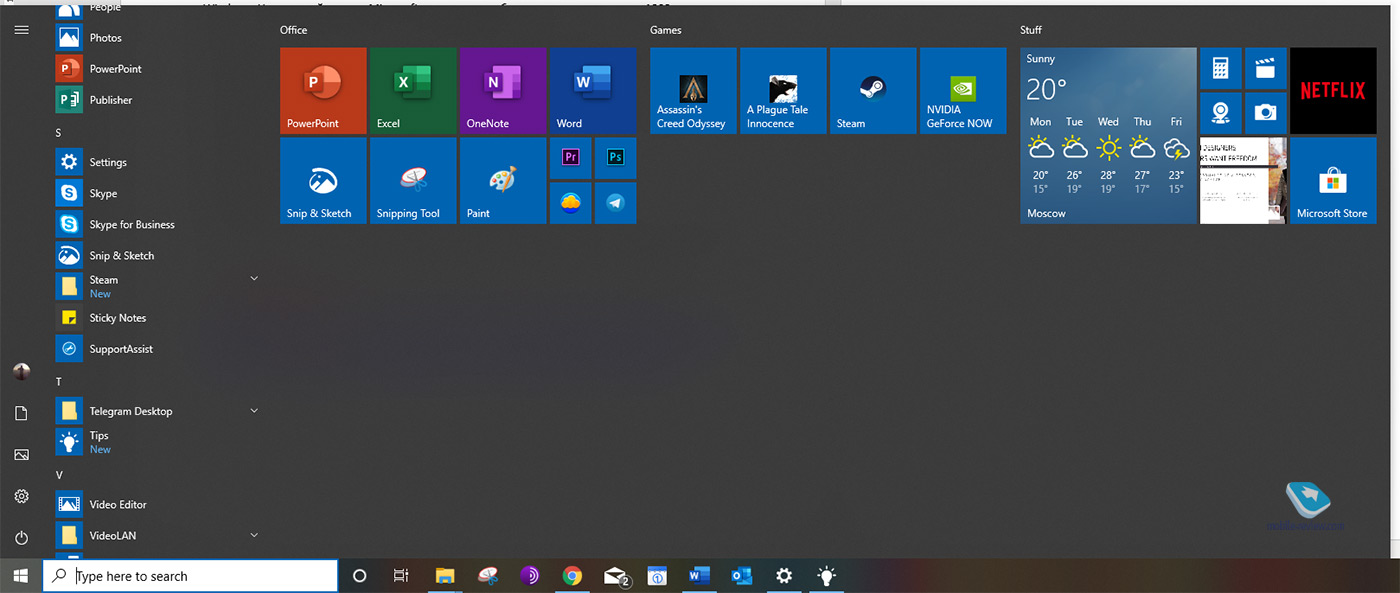Launch the Photoshop small tile
The width and height of the screenshot is (1400, 593).
[616, 158]
